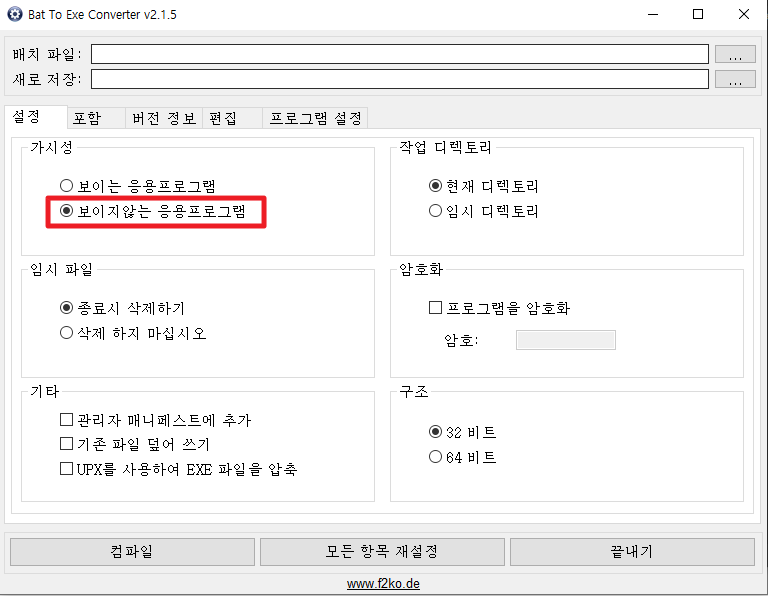This screenshot has height=596, width=768.
Task: Open the 프로그램 설정 tab
Action: [315, 118]
